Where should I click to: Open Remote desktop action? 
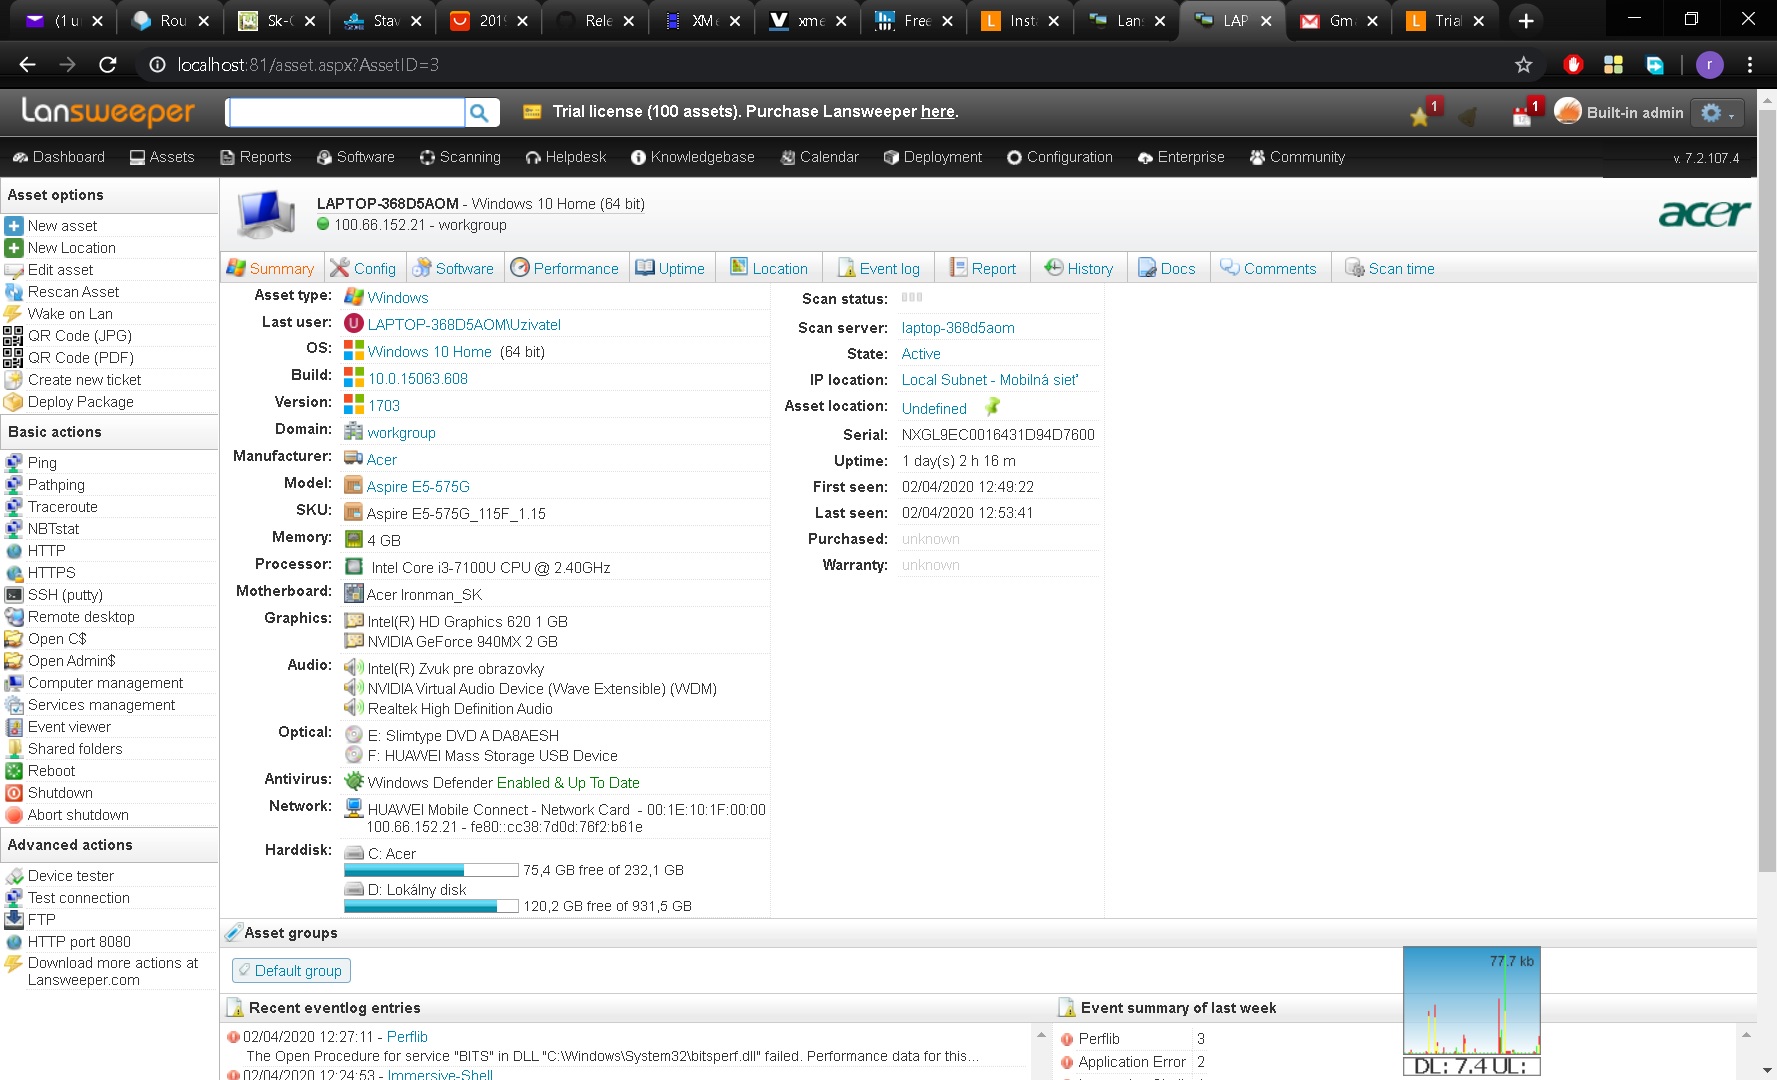[81, 617]
